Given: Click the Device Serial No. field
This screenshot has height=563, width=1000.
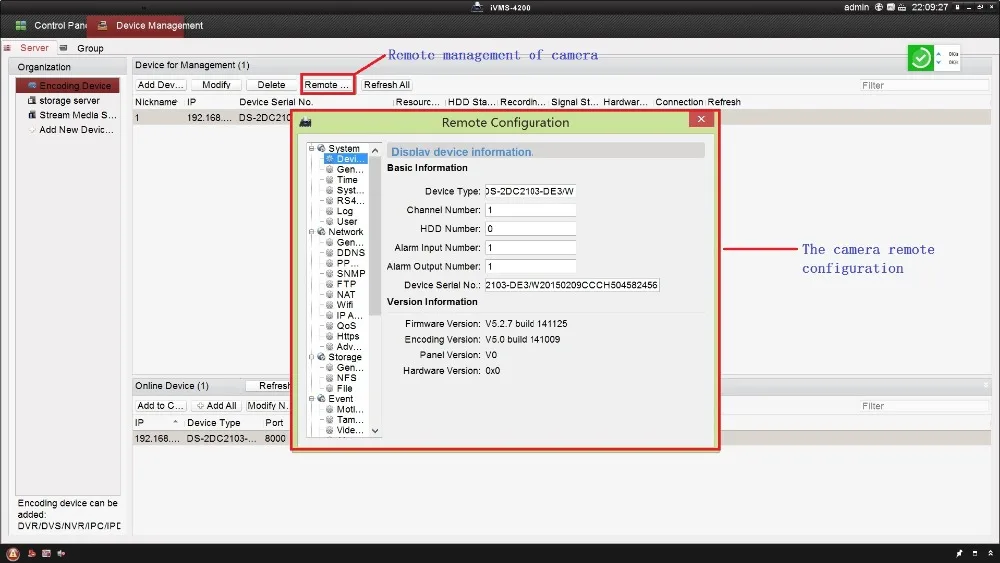Looking at the screenshot, I should (571, 285).
